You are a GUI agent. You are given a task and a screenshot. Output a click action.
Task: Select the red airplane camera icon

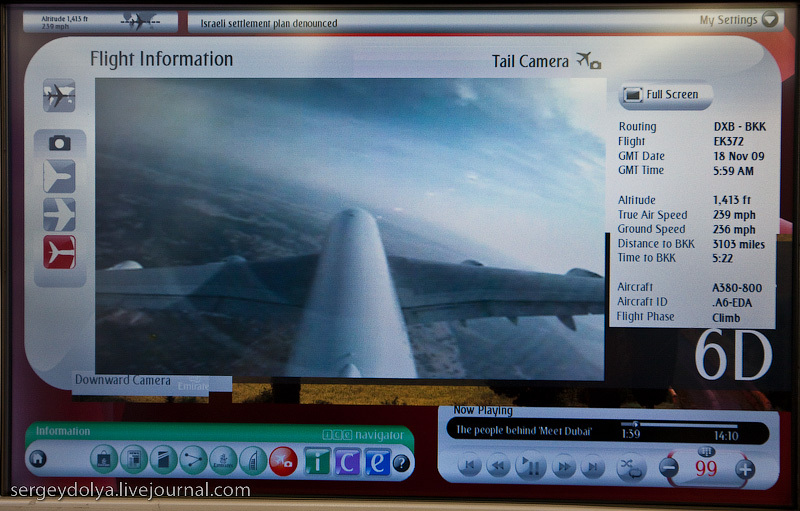click(x=283, y=461)
